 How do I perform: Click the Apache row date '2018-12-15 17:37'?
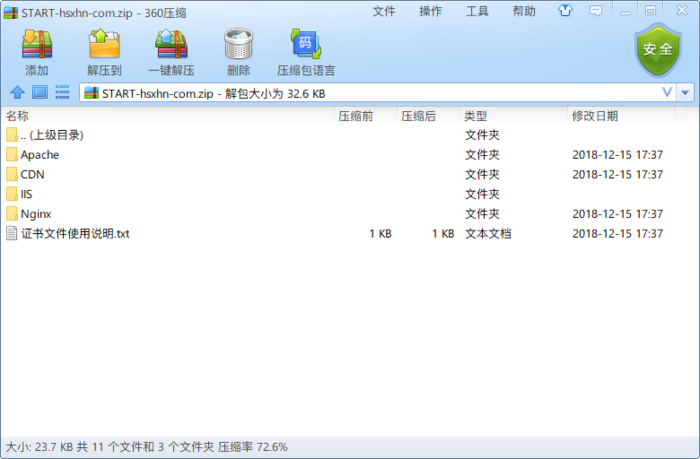617,155
